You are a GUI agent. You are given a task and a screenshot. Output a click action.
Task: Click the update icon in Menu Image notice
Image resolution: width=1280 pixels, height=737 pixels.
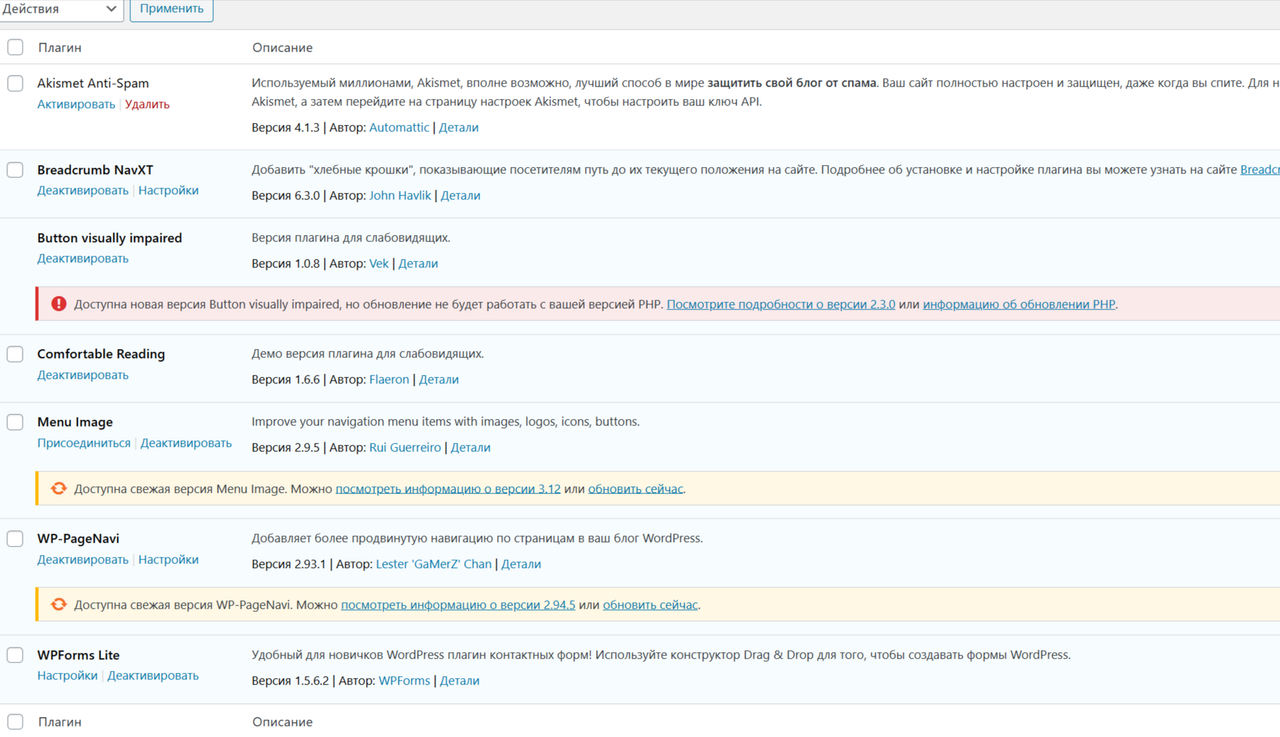click(59, 489)
